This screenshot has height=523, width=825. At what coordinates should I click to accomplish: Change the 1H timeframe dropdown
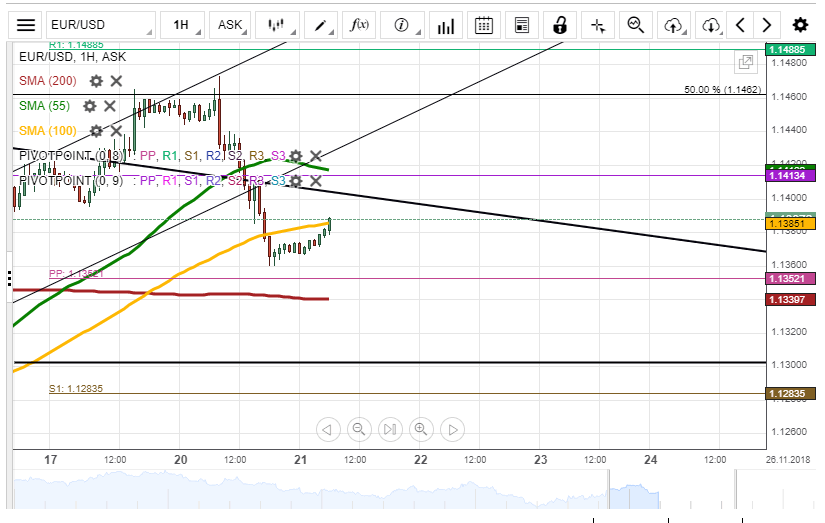pyautogui.click(x=182, y=25)
